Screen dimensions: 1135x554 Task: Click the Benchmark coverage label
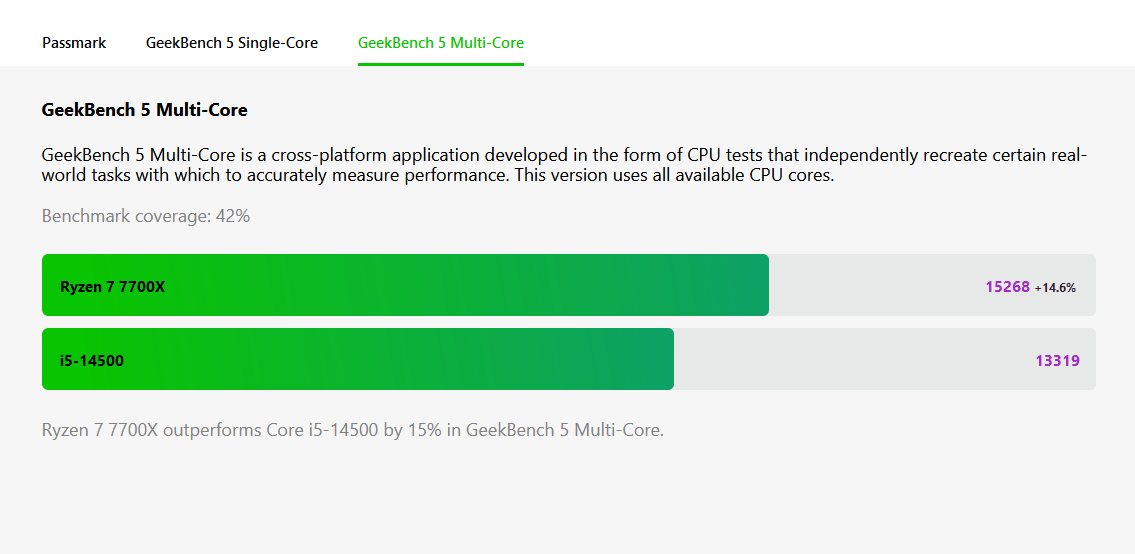click(x=127, y=216)
